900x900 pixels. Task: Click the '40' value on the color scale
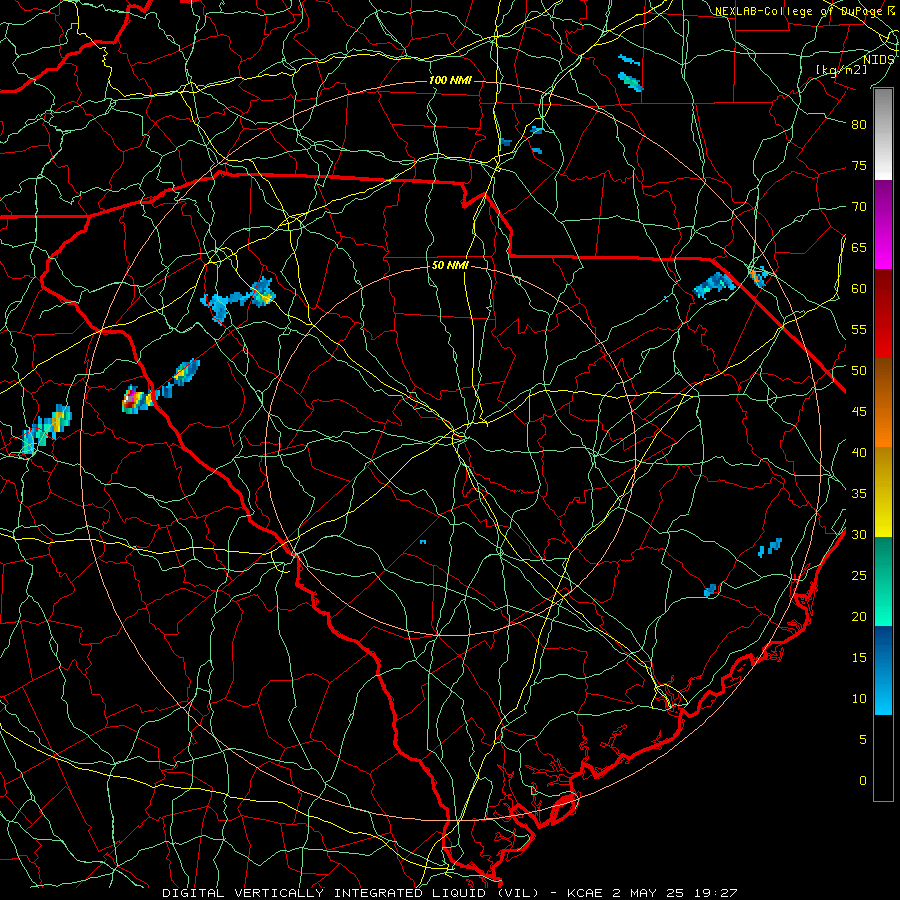[x=859, y=453]
